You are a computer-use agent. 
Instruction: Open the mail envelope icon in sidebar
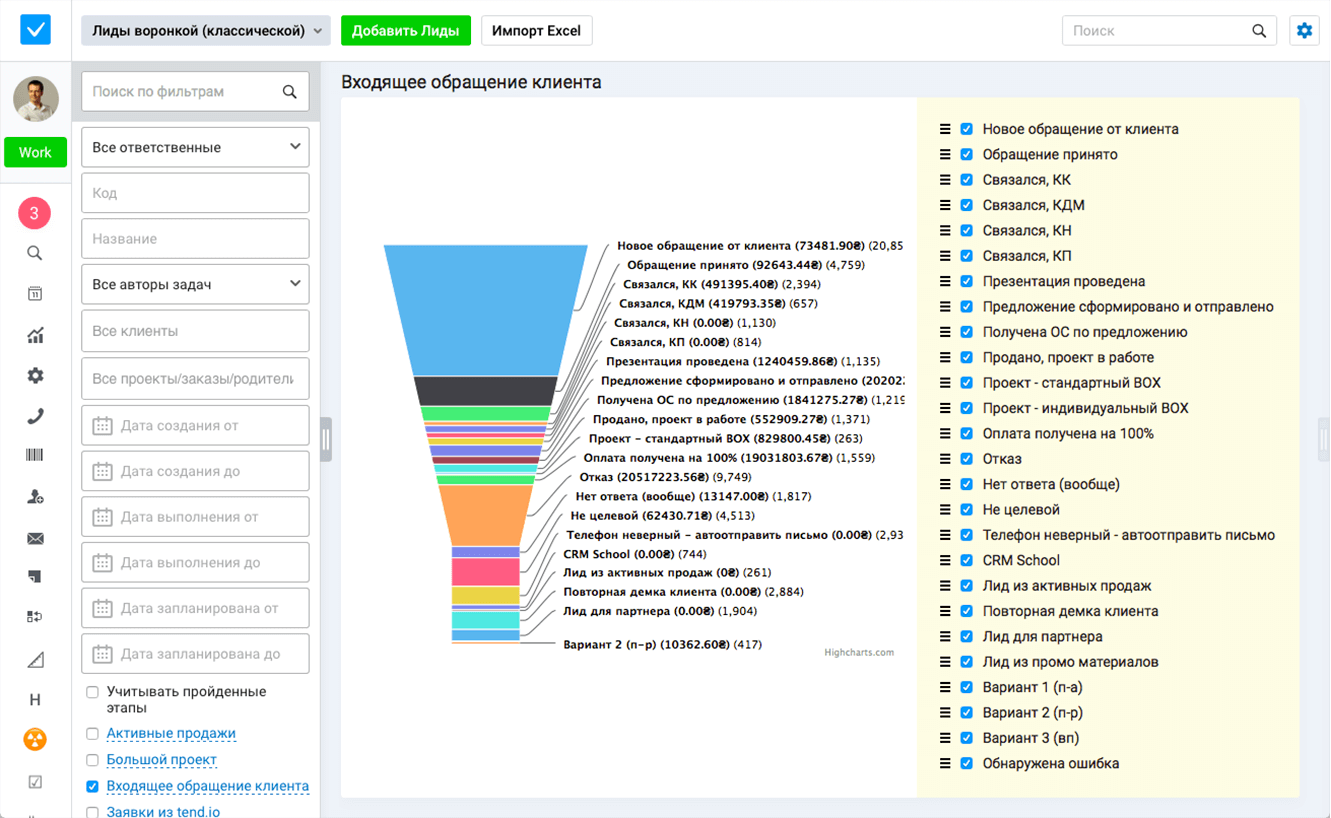[x=35, y=539]
